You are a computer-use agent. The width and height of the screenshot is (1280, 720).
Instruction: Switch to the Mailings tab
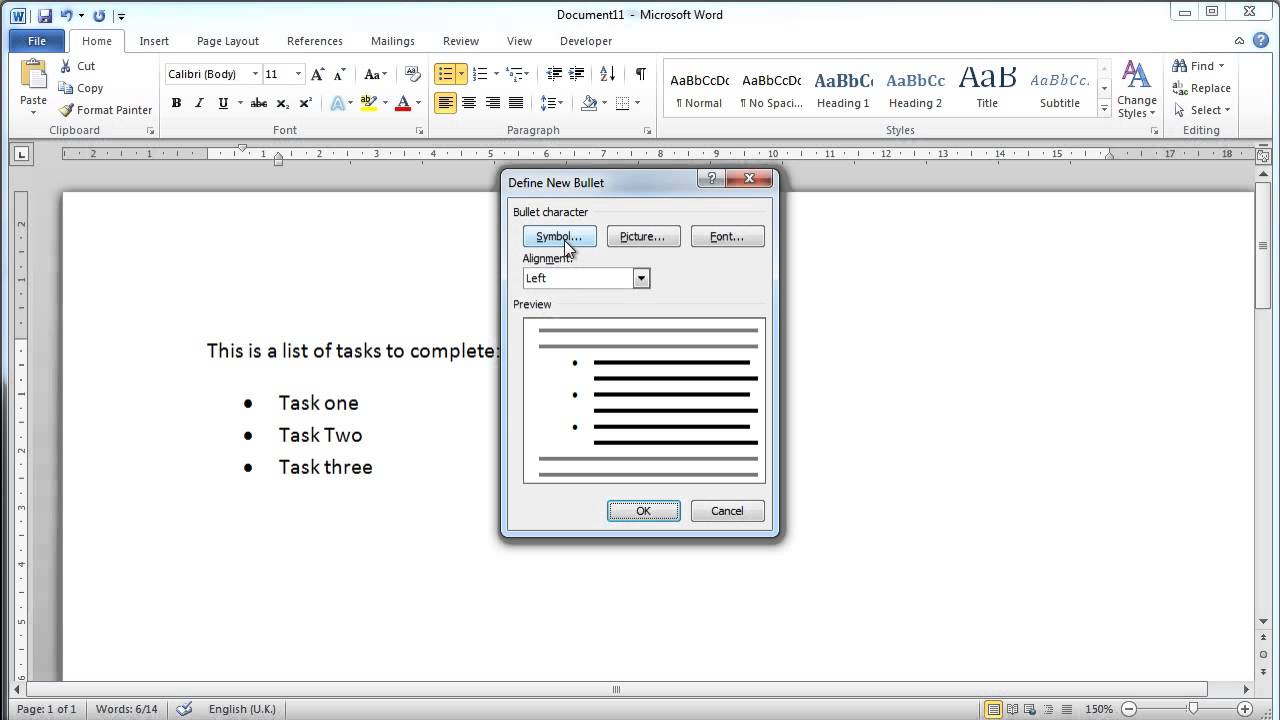tap(393, 41)
